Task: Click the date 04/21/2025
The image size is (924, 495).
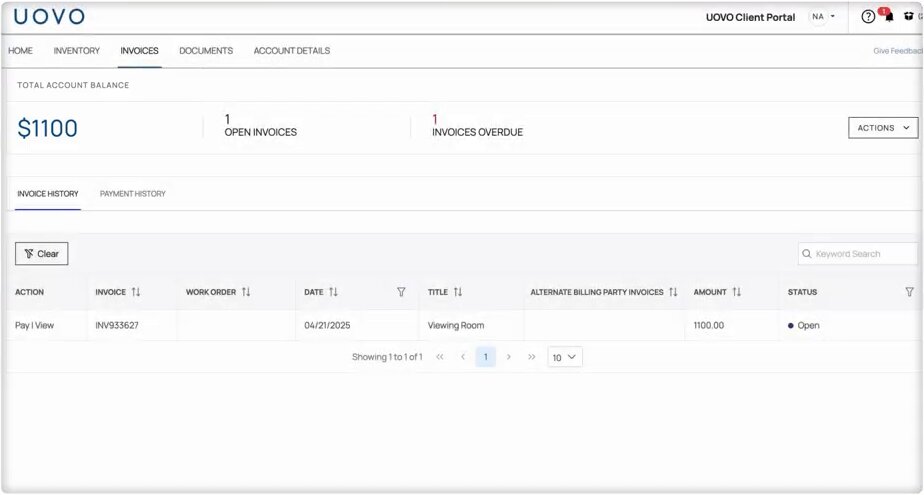Action: click(327, 325)
